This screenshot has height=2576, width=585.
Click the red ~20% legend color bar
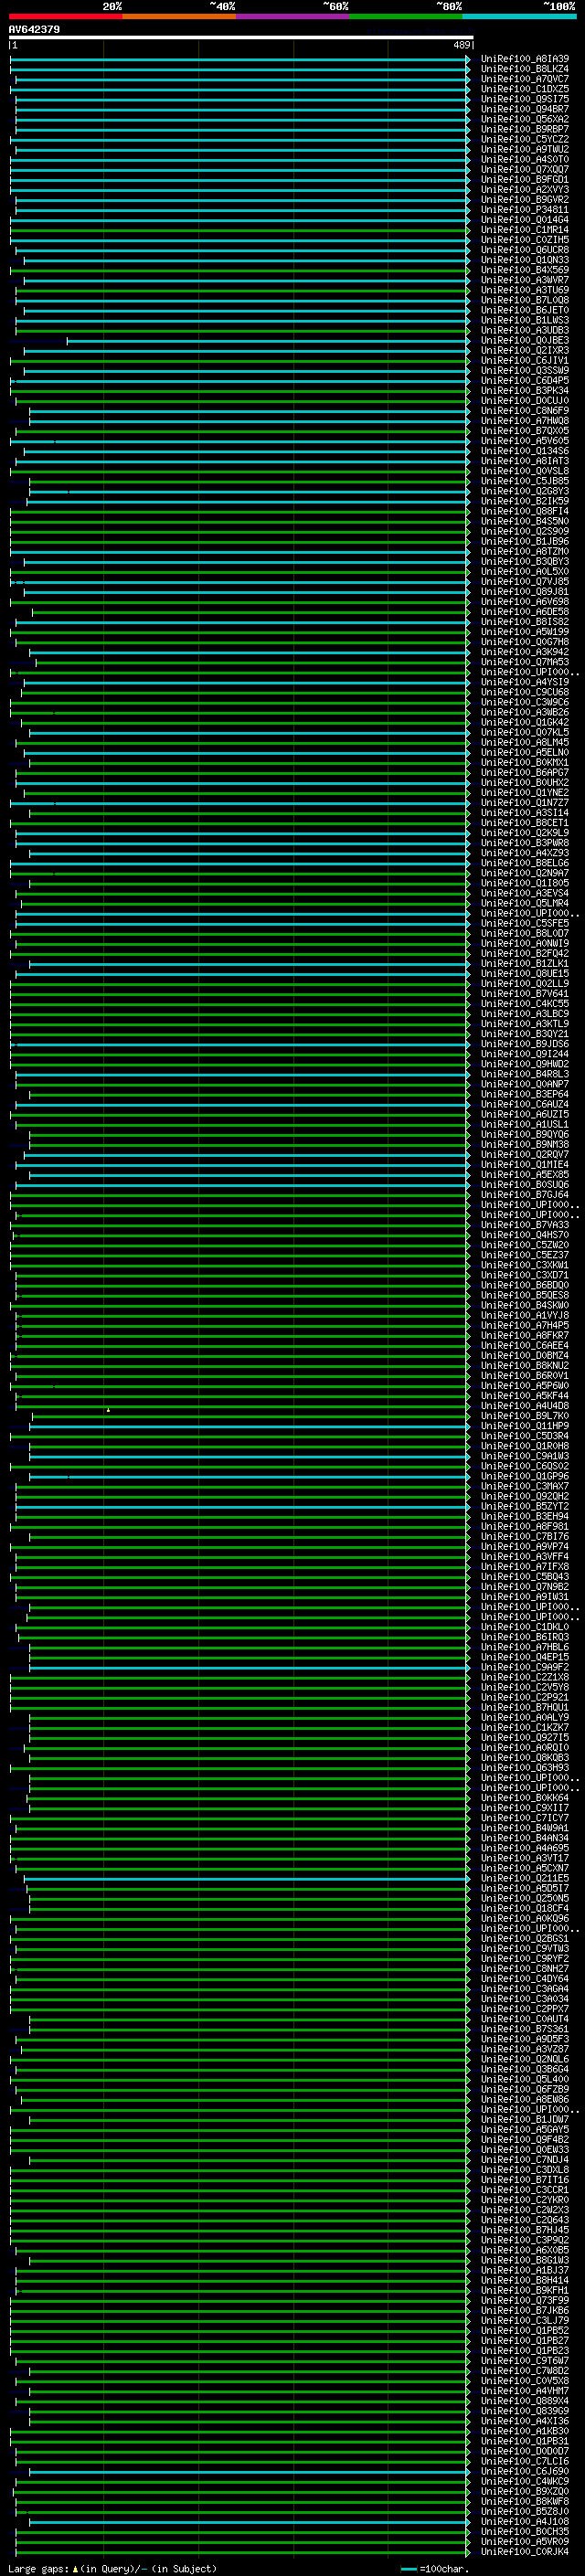pyautogui.click(x=65, y=16)
